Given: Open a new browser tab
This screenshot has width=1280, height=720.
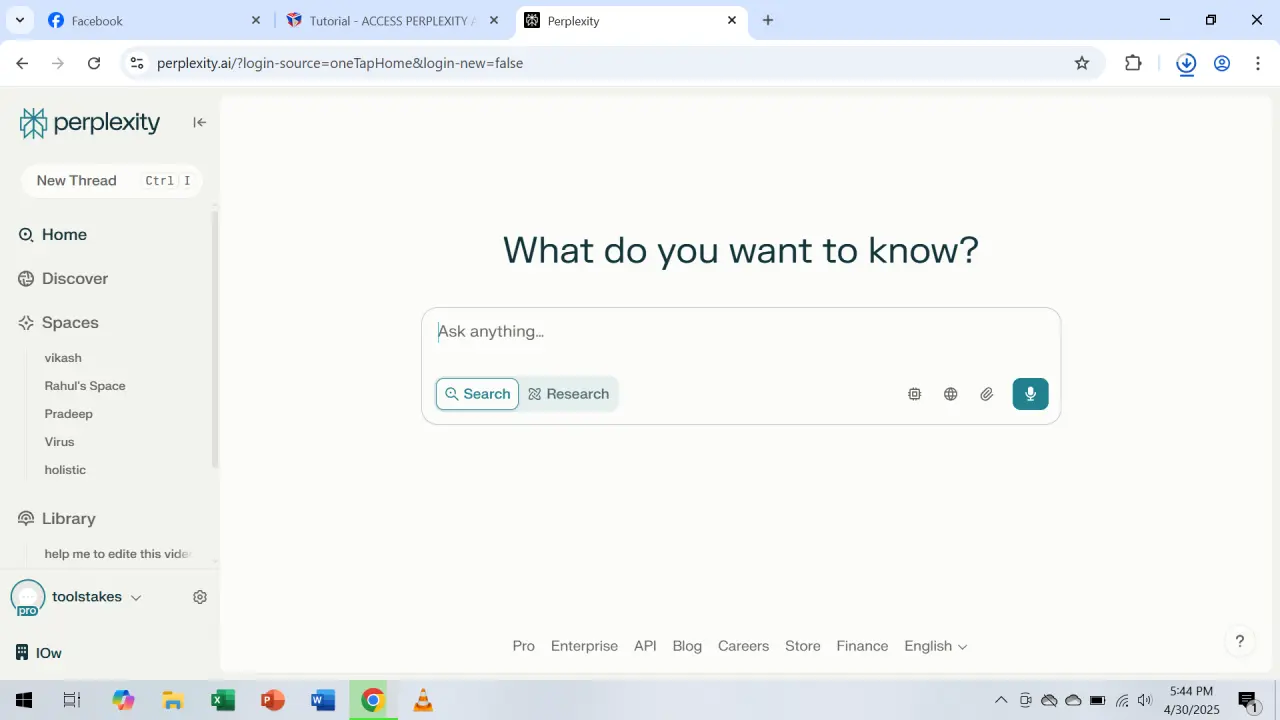Looking at the screenshot, I should 768,20.
